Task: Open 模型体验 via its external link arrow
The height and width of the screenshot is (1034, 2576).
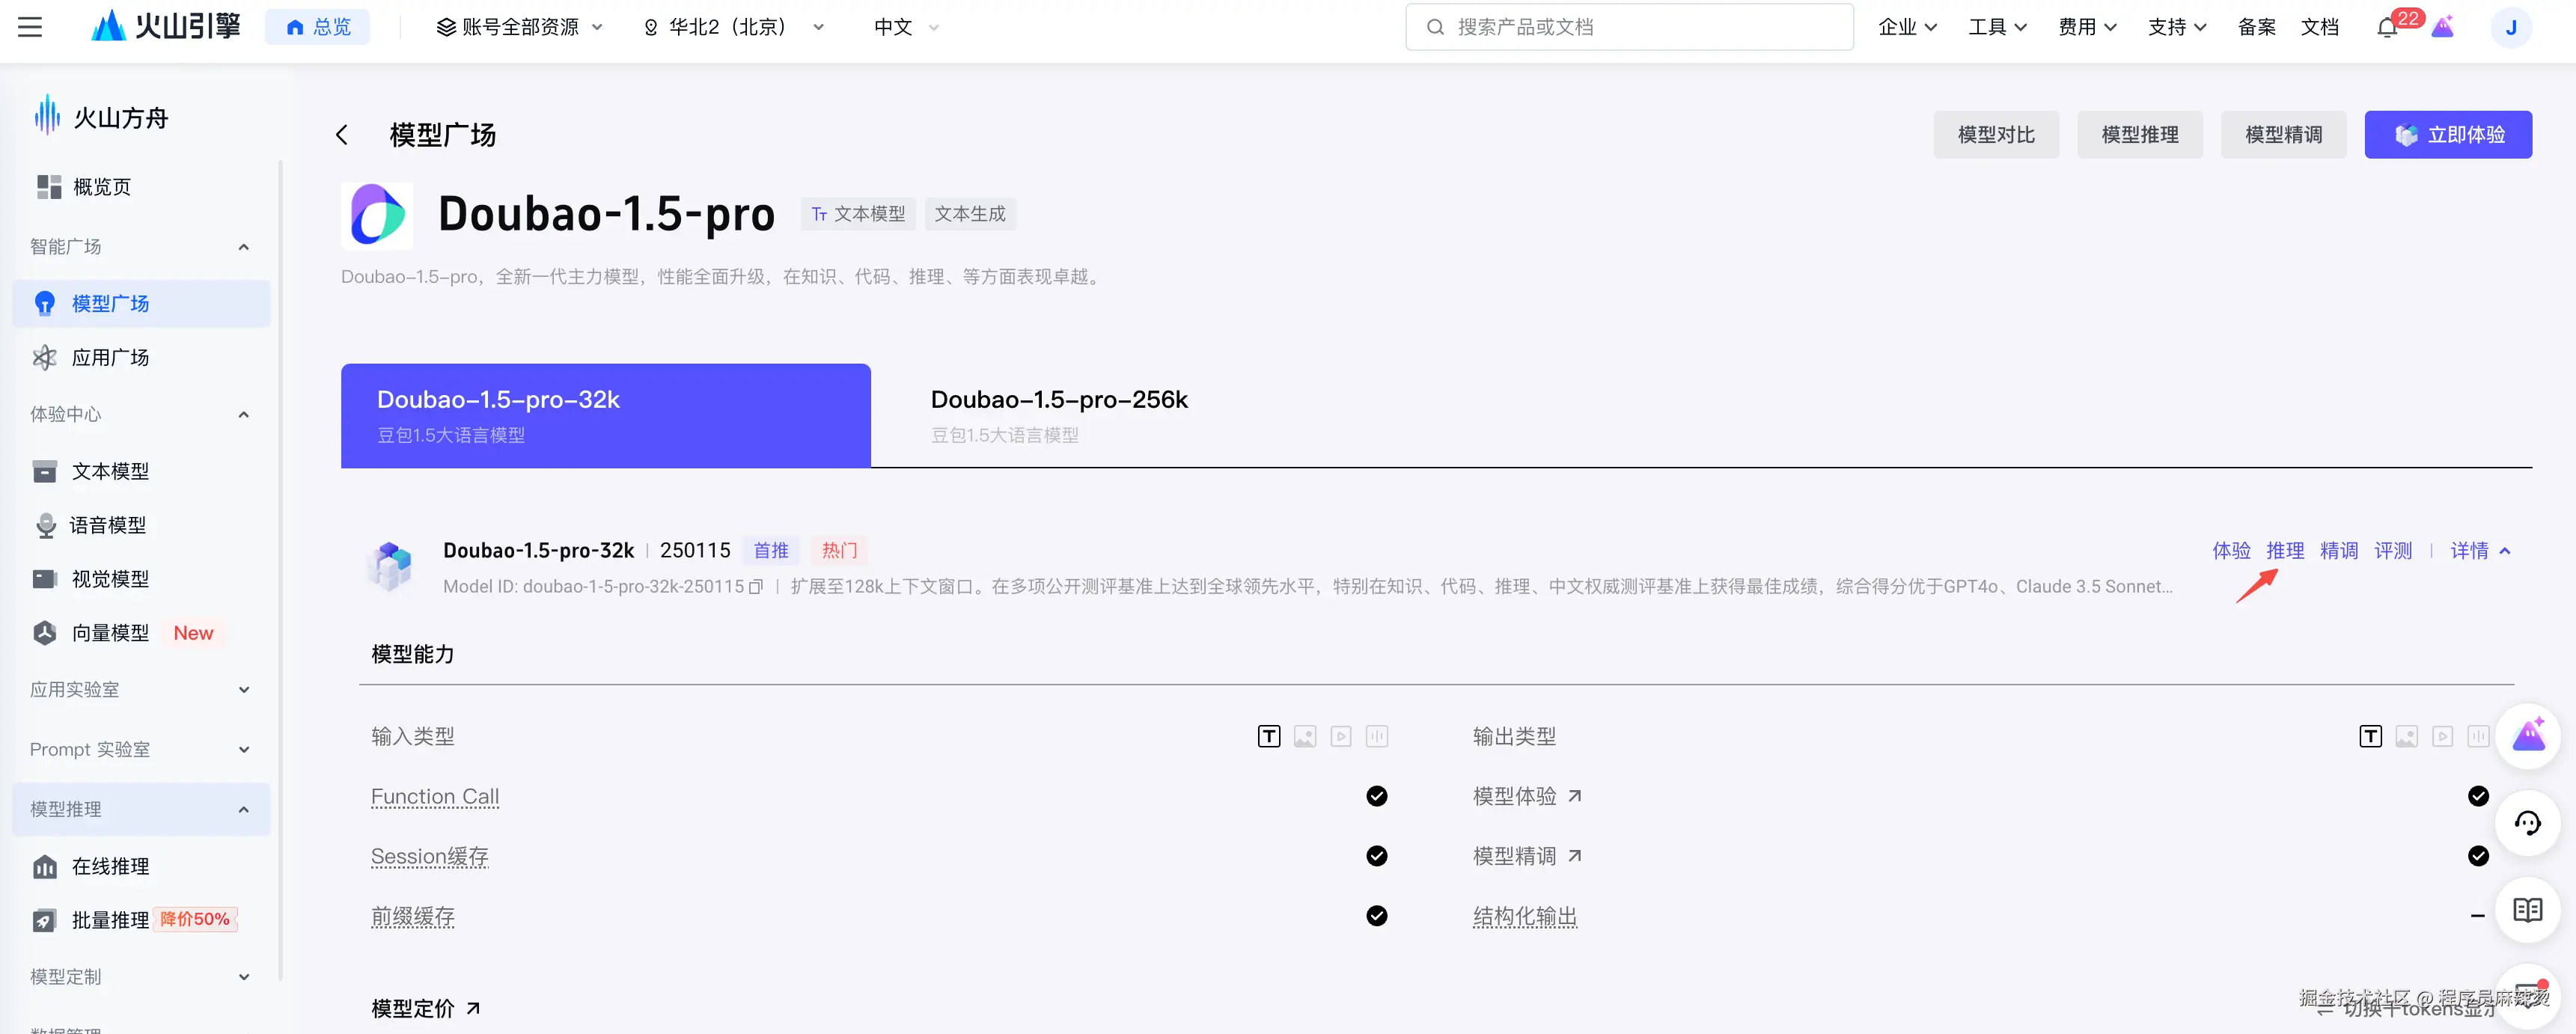Action: [1574, 796]
